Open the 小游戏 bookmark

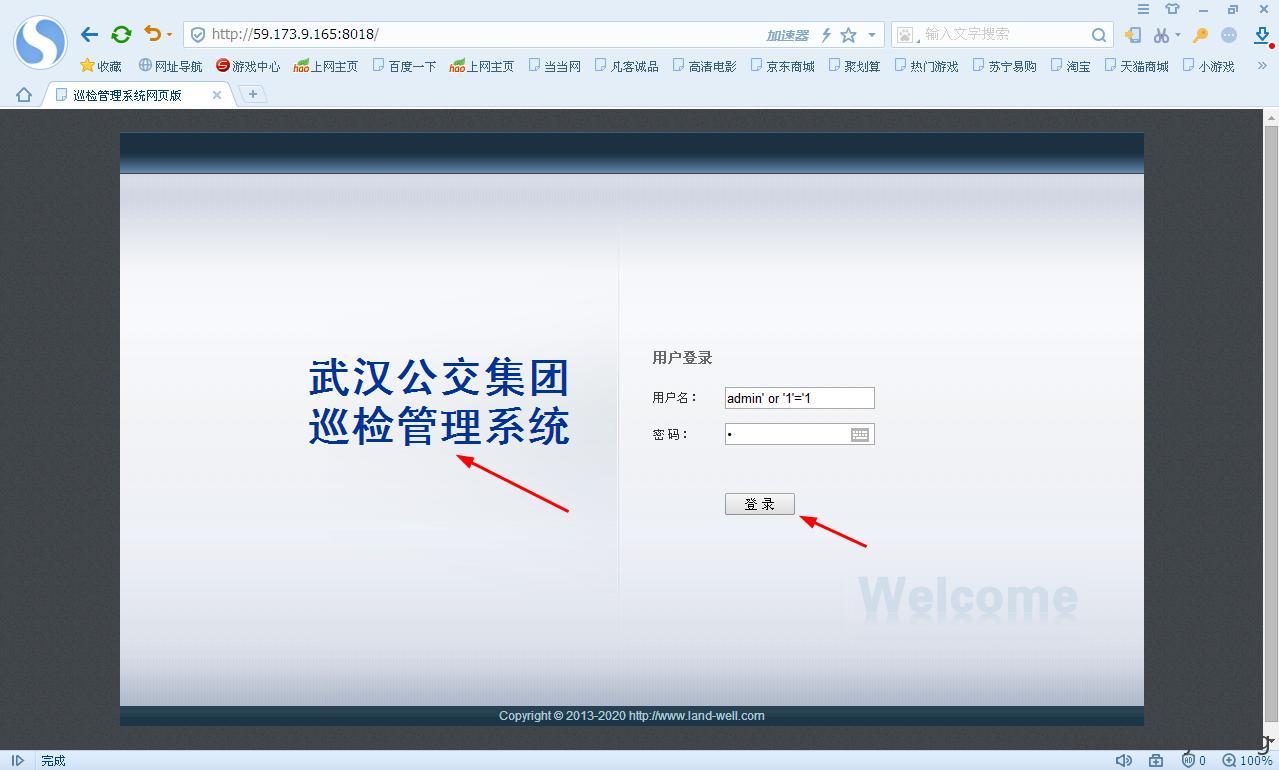[1209, 66]
